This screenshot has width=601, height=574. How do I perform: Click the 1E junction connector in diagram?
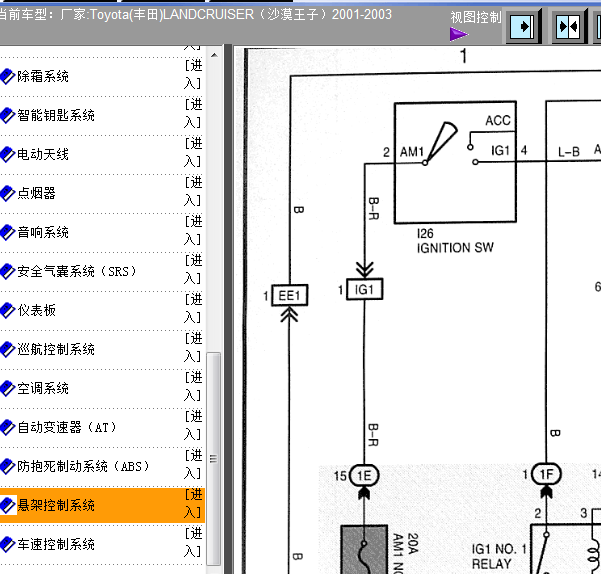(x=364, y=476)
